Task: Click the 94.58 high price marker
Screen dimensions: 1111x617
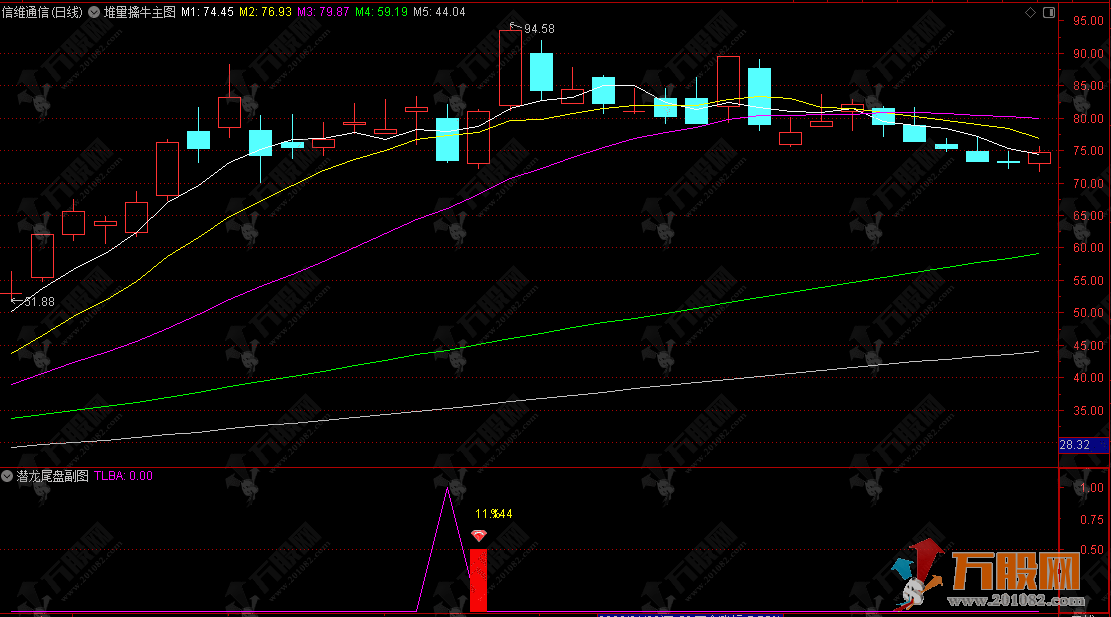Action: click(x=538, y=29)
